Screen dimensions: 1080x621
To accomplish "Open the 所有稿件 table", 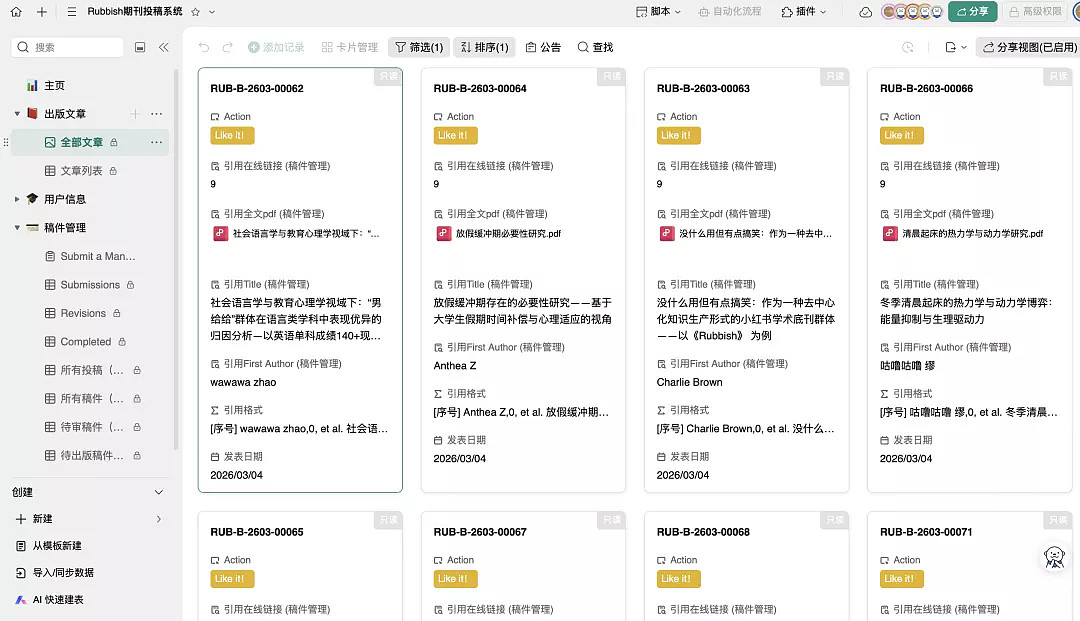I will click(x=92, y=399).
